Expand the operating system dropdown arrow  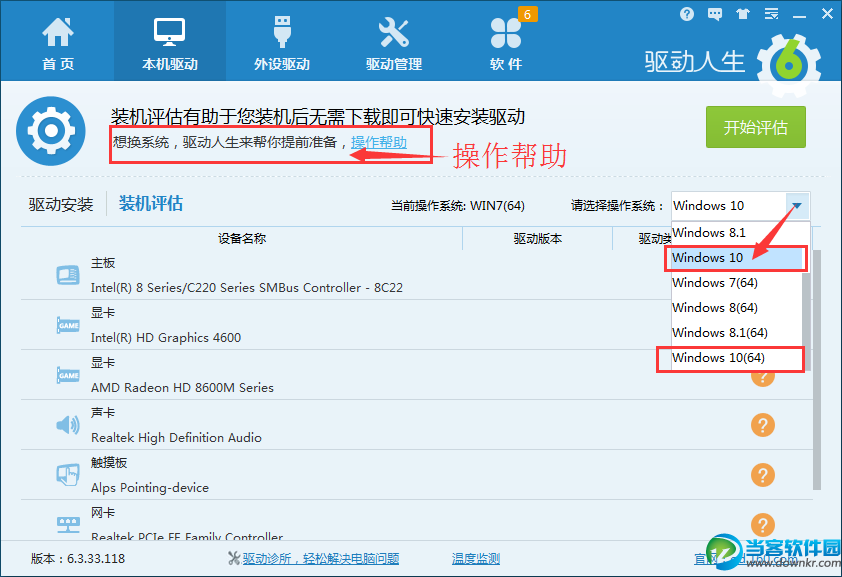(x=797, y=206)
